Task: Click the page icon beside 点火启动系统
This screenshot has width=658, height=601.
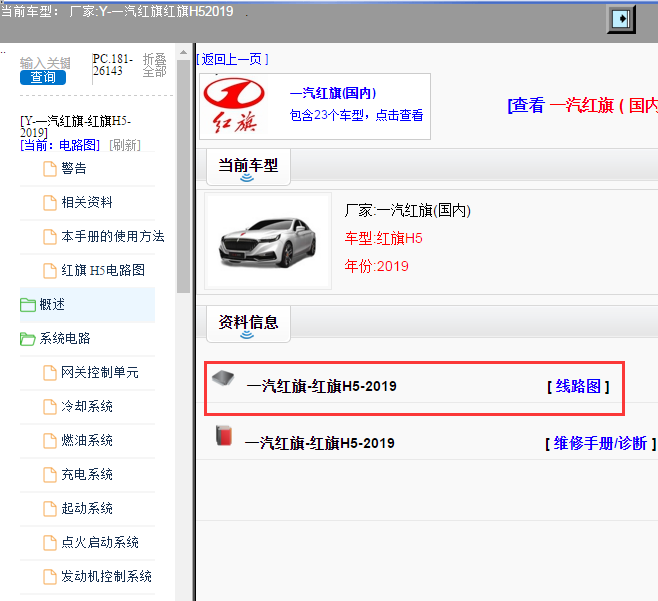Action: click(50, 543)
